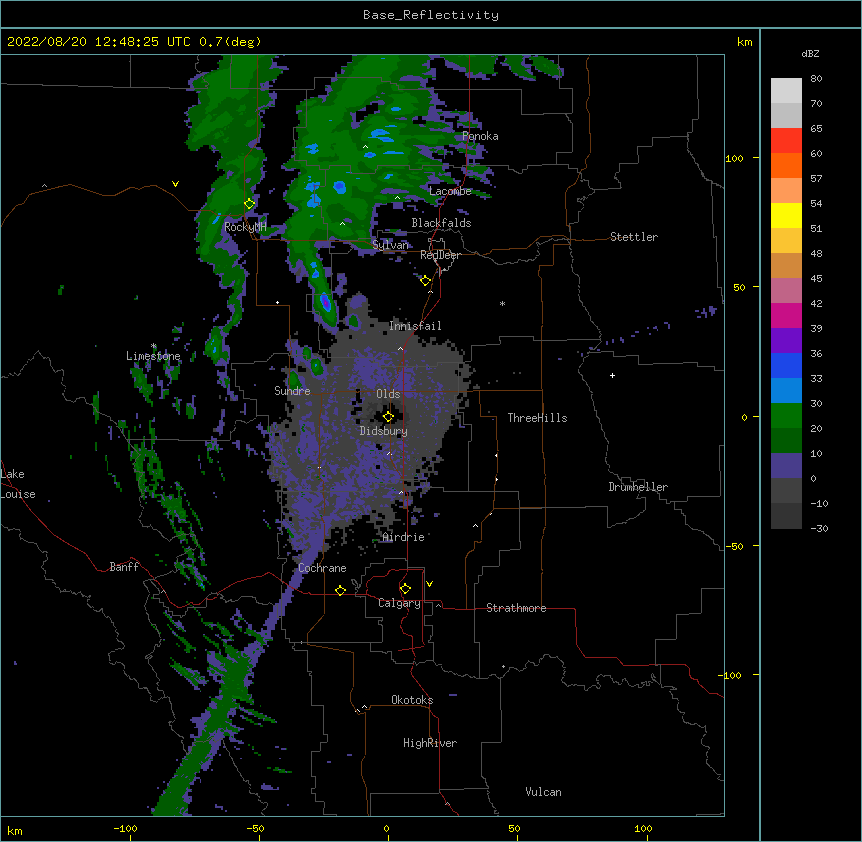Click the RedDeer city label
This screenshot has width=862, height=842.
click(440, 255)
